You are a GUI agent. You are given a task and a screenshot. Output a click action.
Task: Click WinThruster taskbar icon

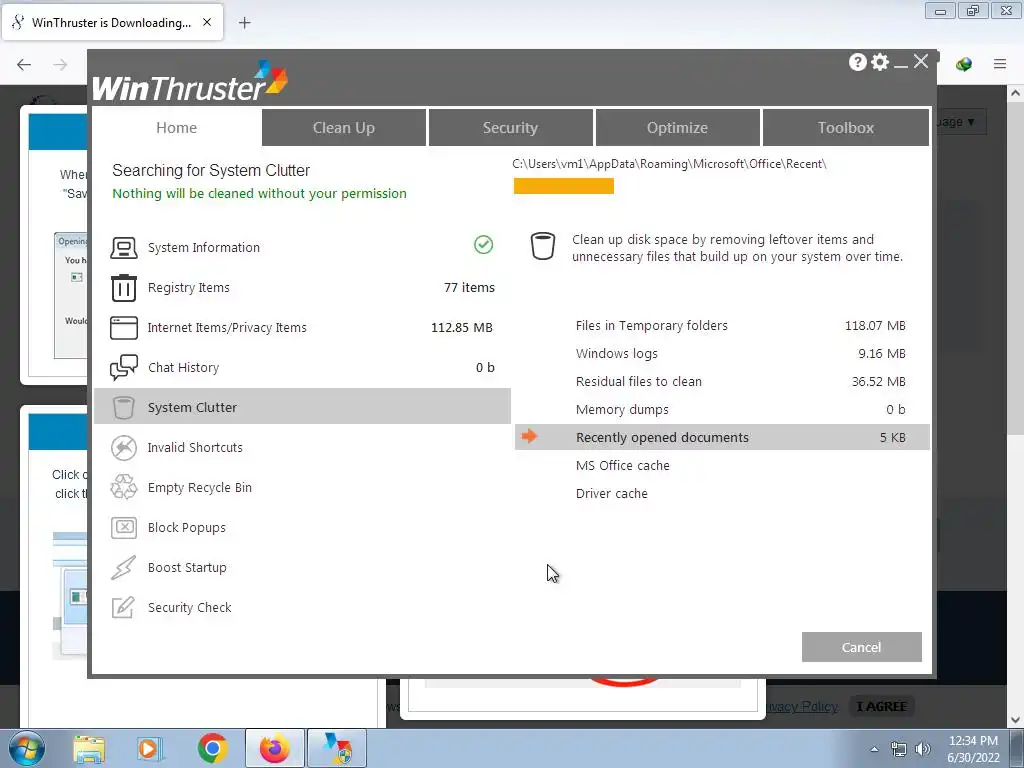coord(337,748)
